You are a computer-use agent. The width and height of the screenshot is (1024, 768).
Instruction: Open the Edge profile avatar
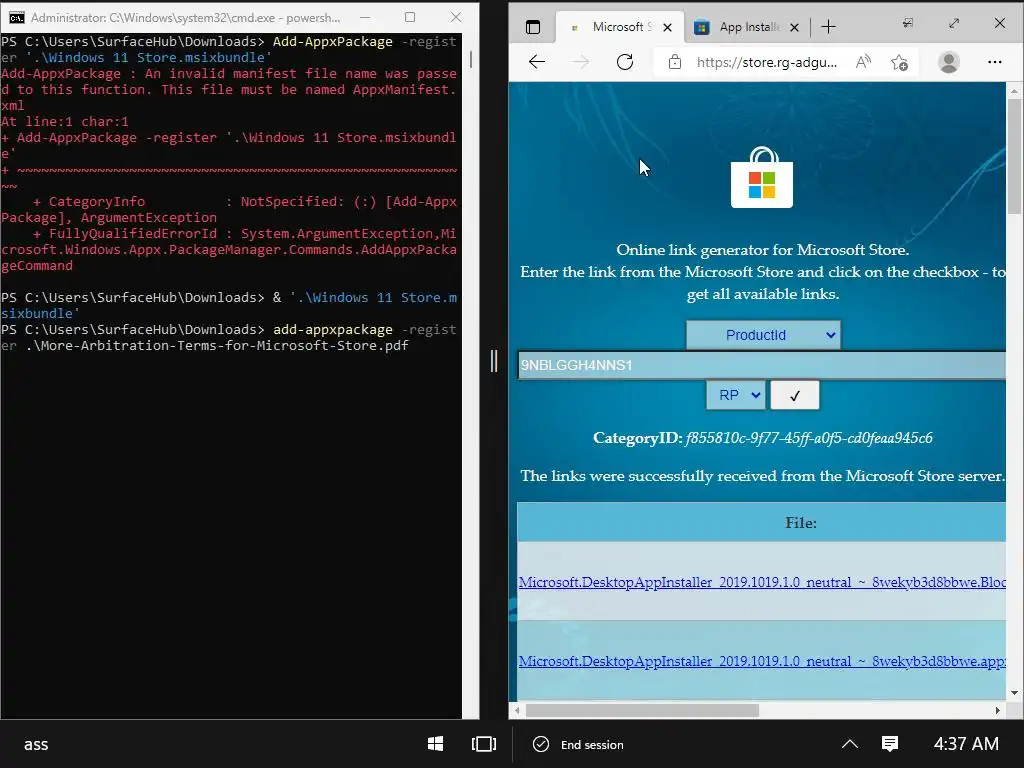click(948, 62)
